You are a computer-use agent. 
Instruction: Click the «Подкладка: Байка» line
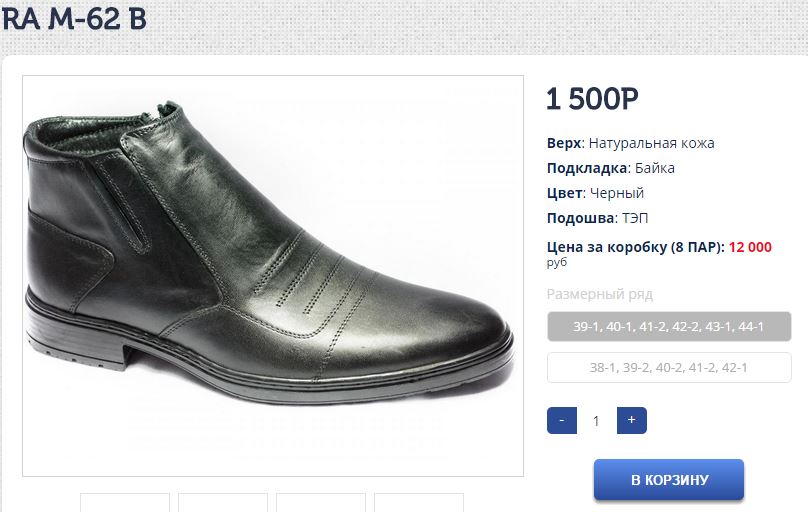[610, 168]
